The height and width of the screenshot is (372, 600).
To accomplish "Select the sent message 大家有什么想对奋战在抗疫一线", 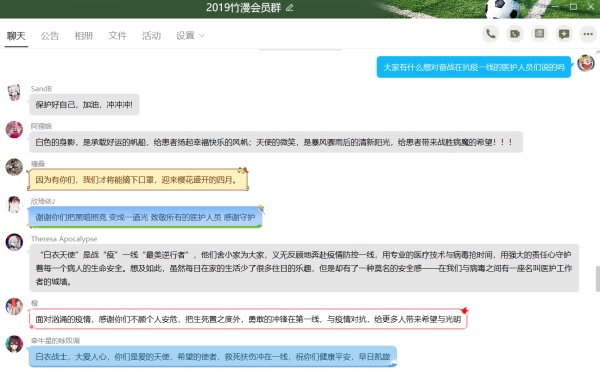I will (x=474, y=67).
